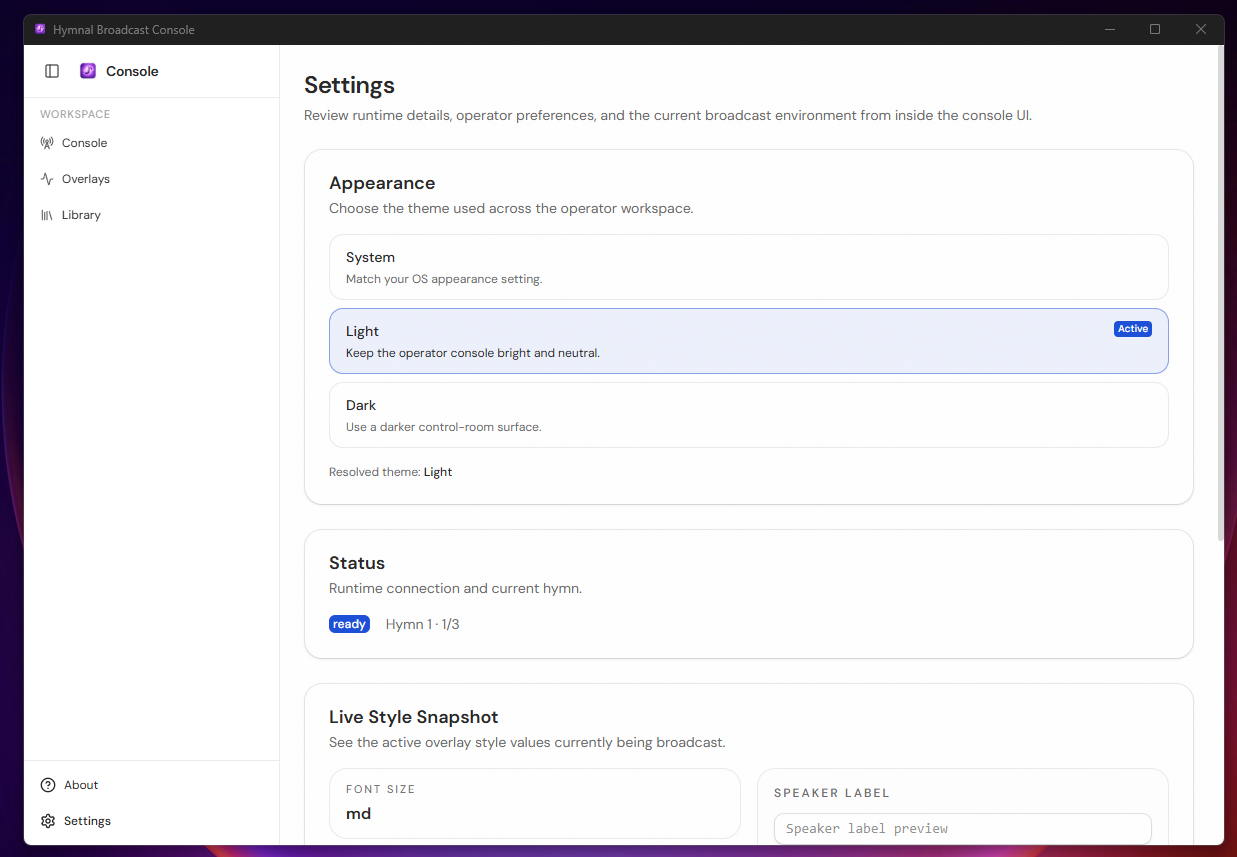Click the Settings page heading
This screenshot has width=1237, height=857.
(x=349, y=85)
